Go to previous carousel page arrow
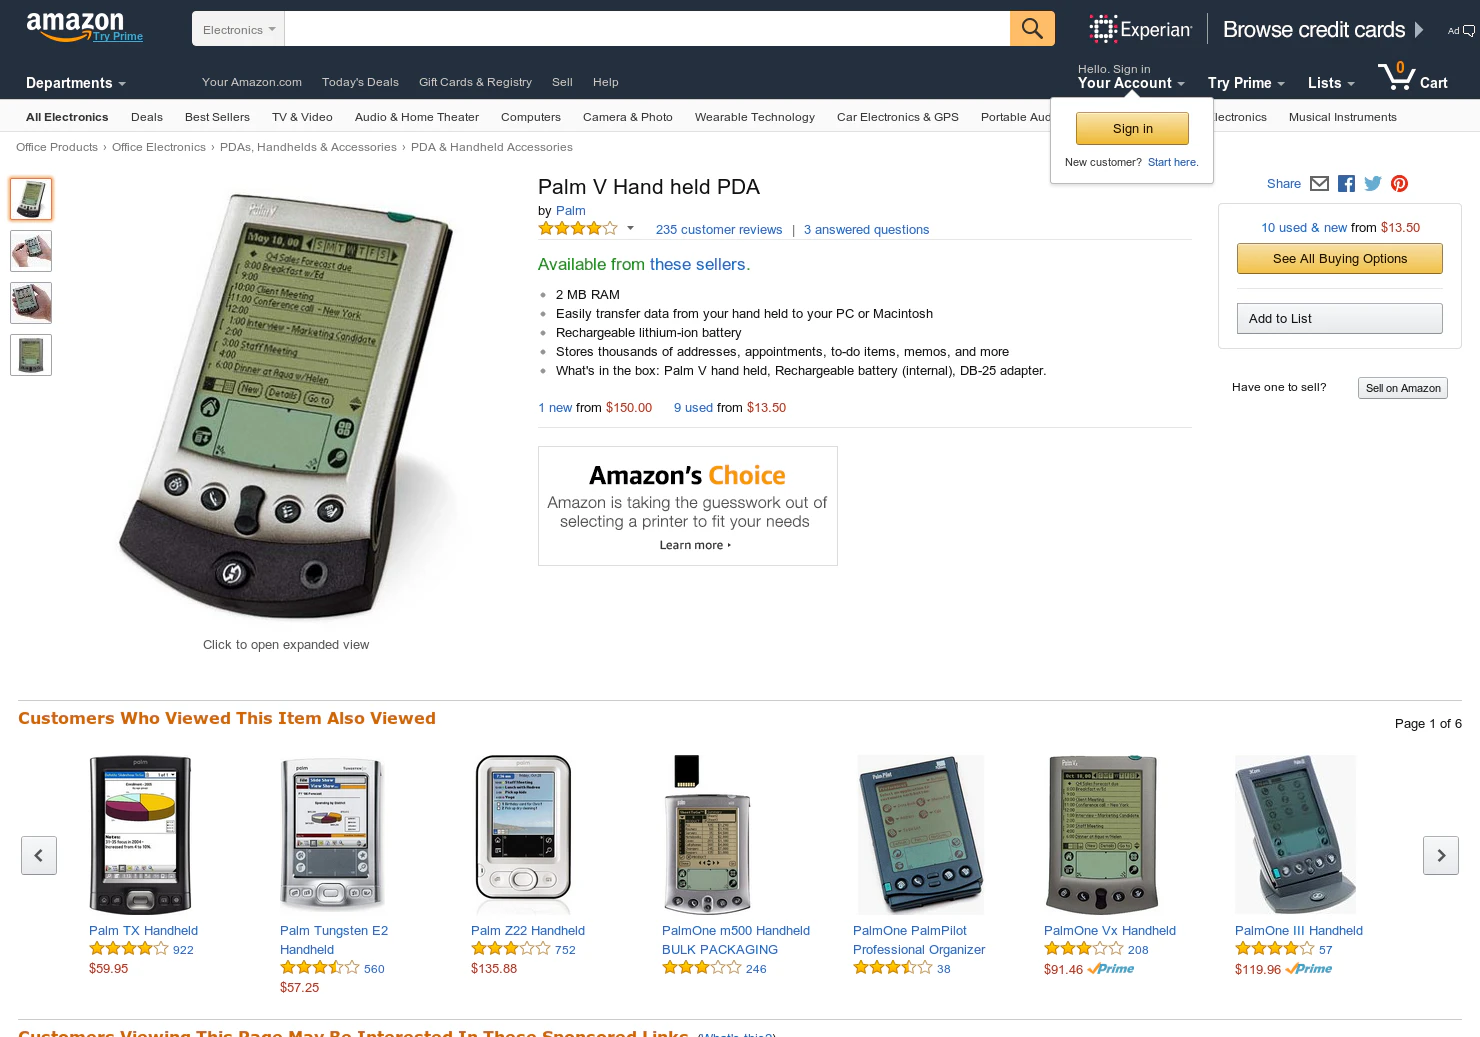This screenshot has height=1037, width=1480. point(39,855)
